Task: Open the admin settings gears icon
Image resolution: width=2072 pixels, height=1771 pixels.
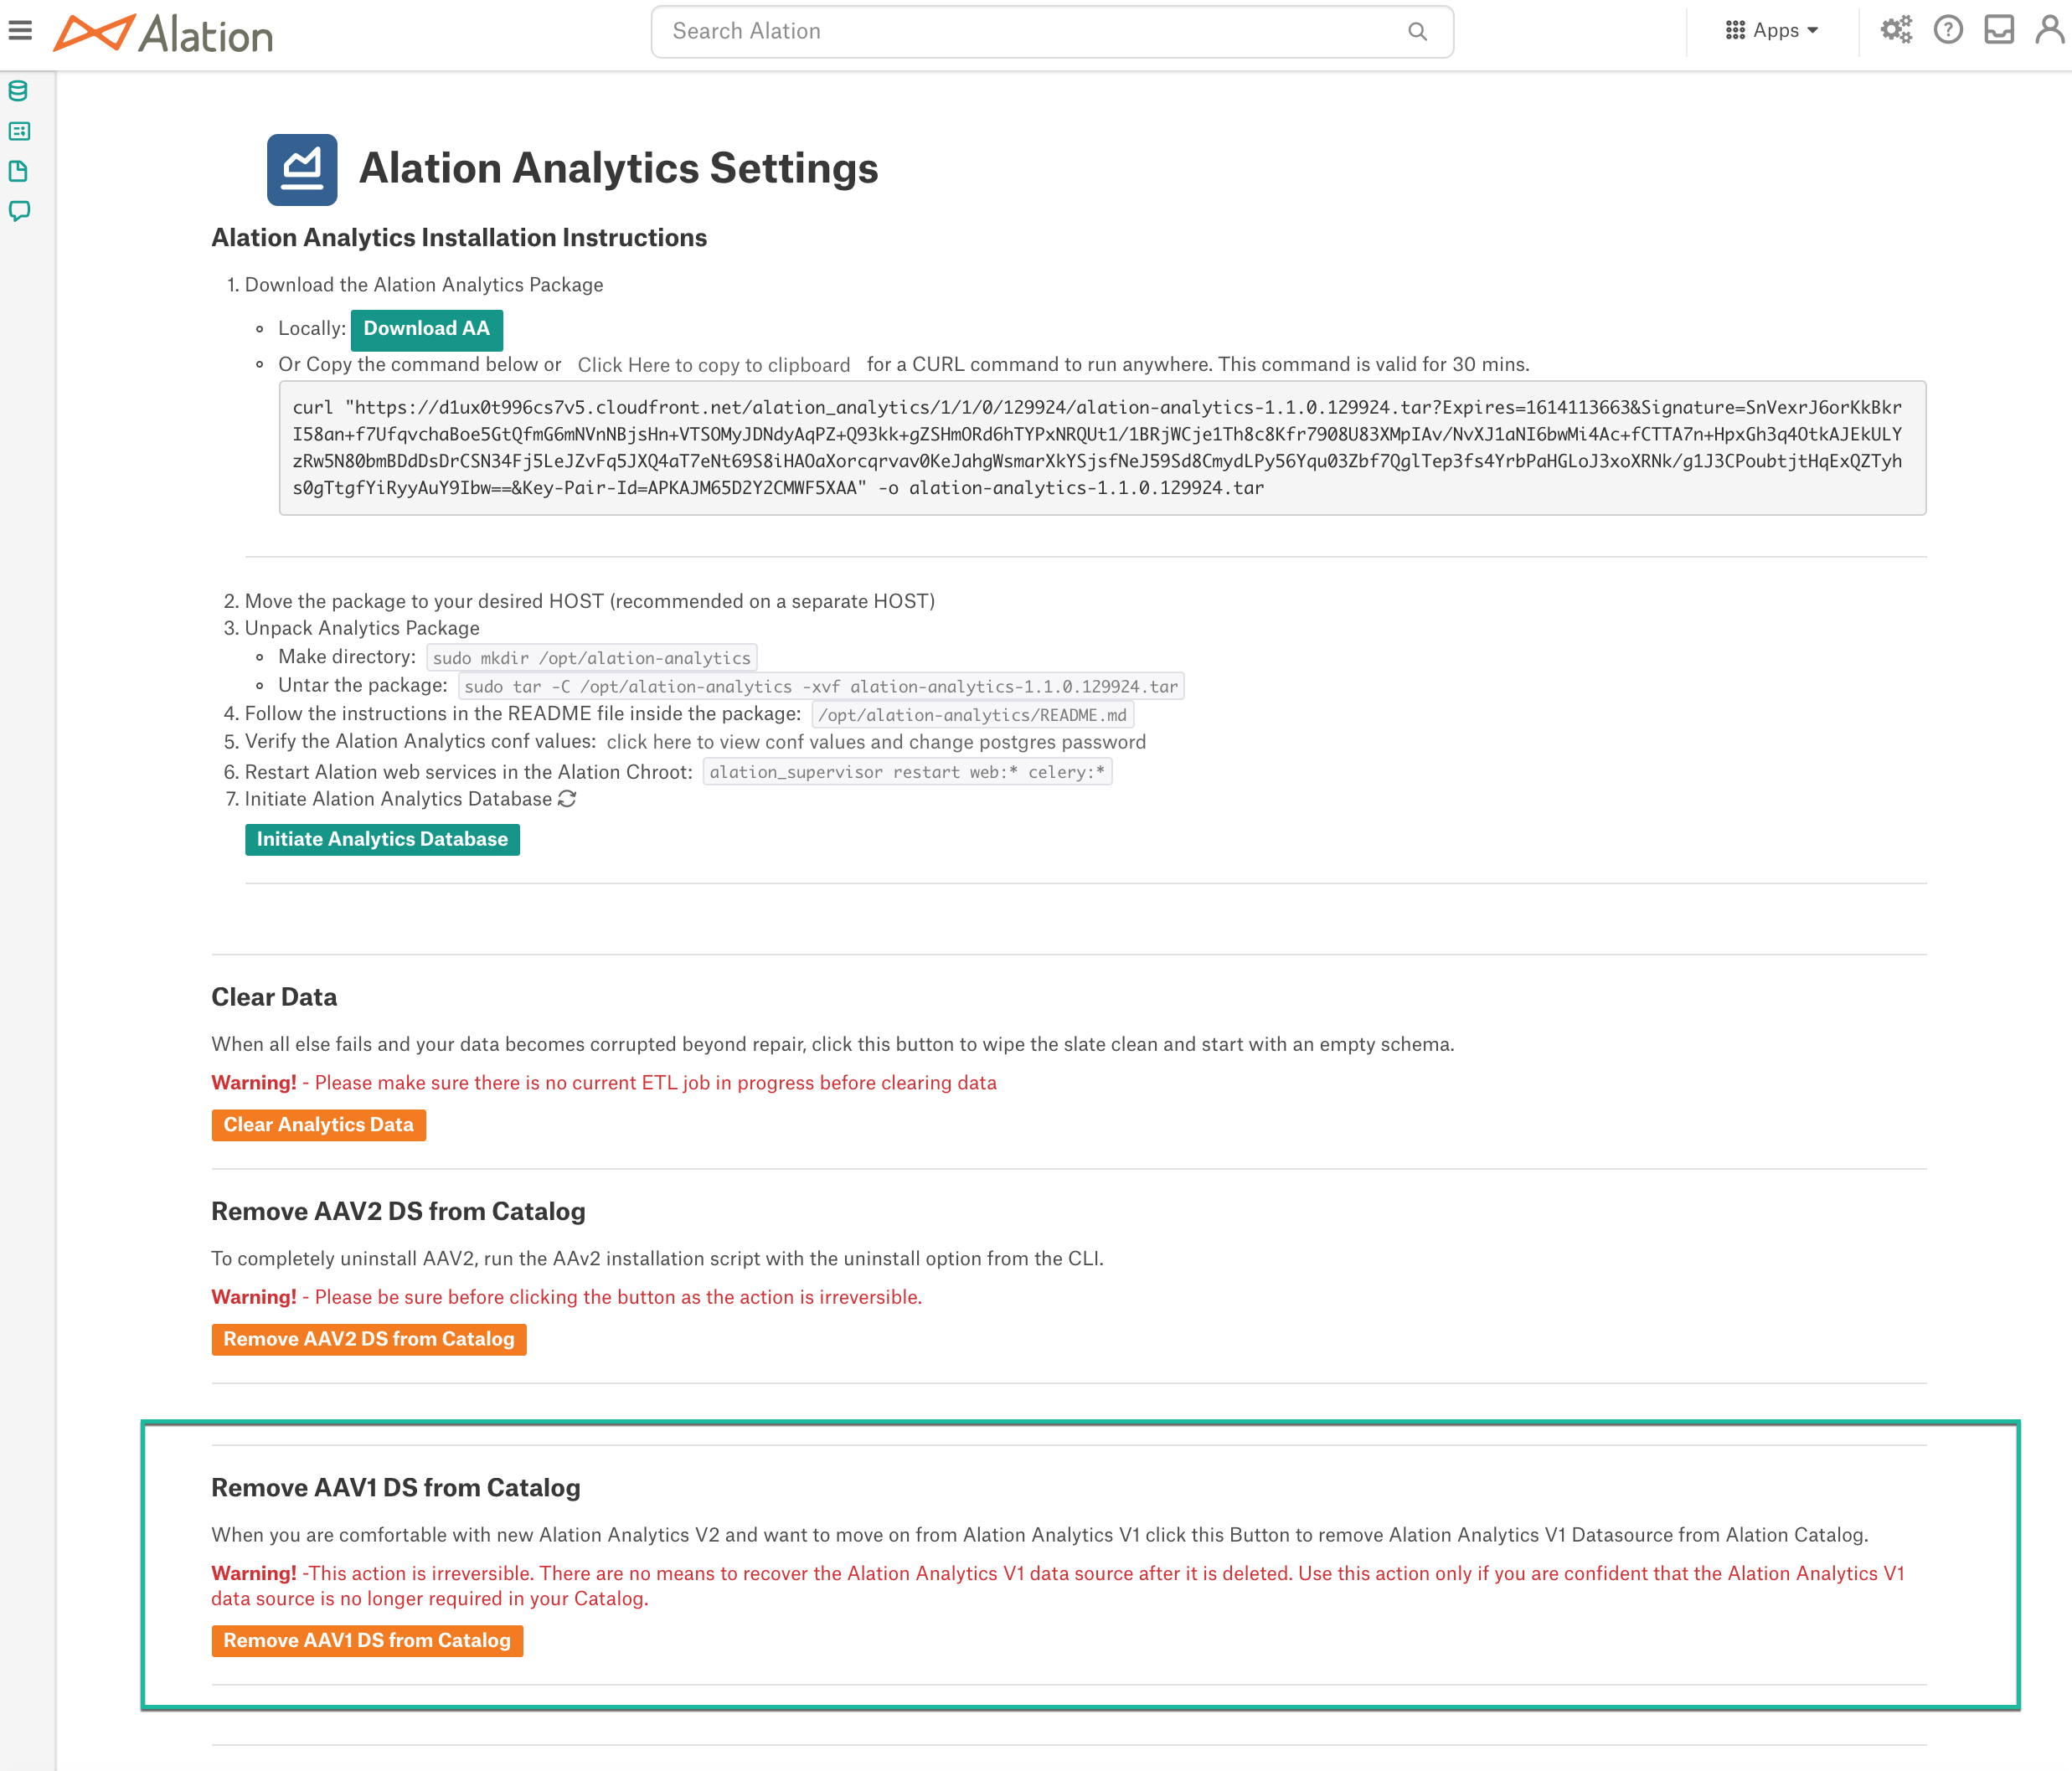Action: (x=1896, y=30)
